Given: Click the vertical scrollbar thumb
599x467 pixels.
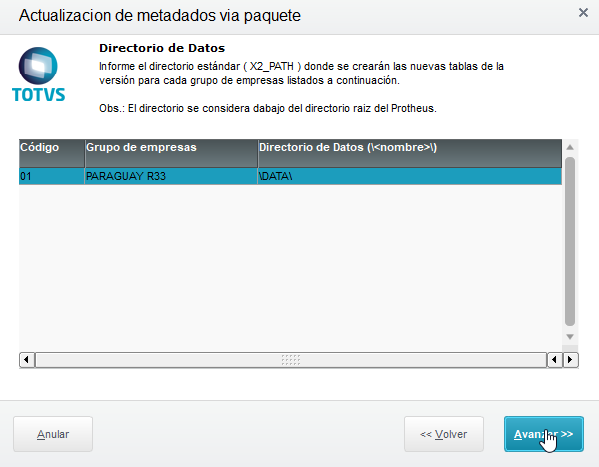Looking at the screenshot, I should pyautogui.click(x=570, y=241).
